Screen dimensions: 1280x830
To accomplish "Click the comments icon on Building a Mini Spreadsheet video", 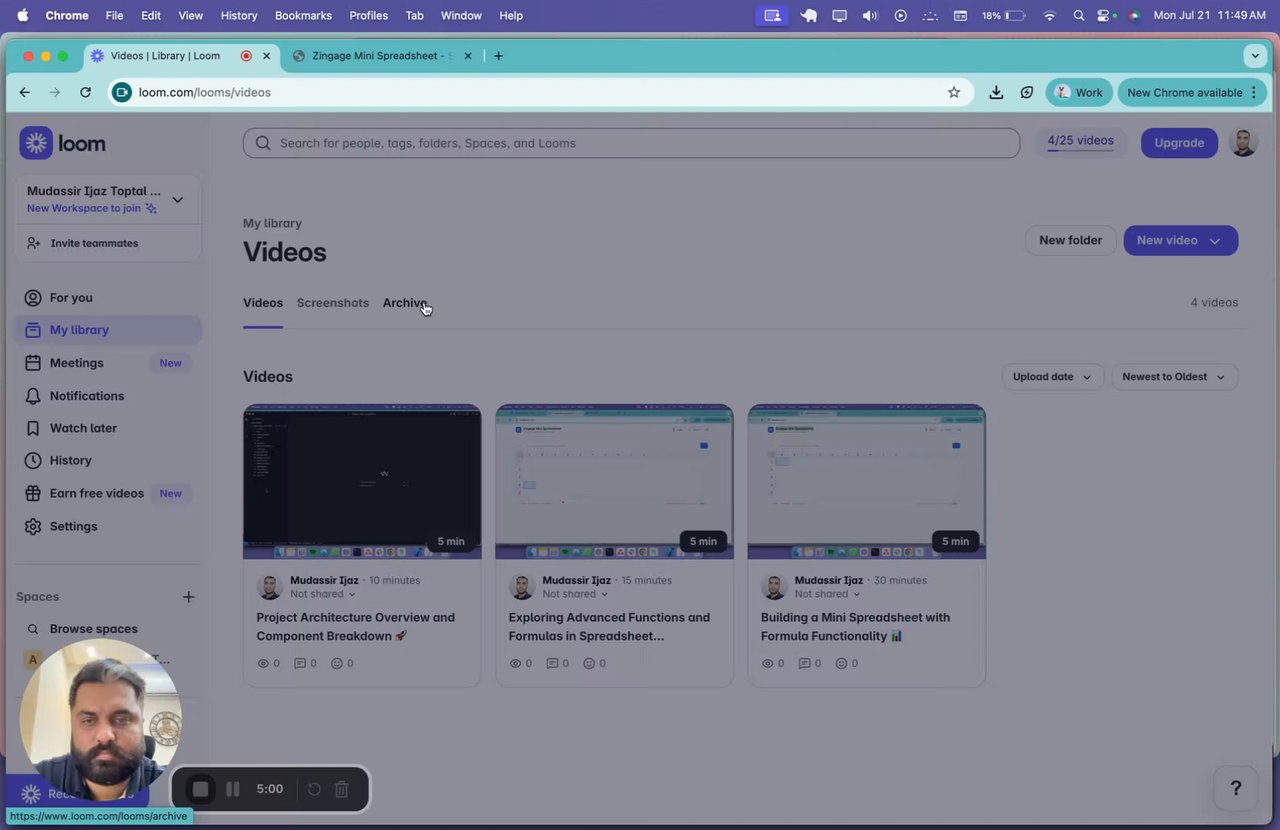I will [x=804, y=663].
